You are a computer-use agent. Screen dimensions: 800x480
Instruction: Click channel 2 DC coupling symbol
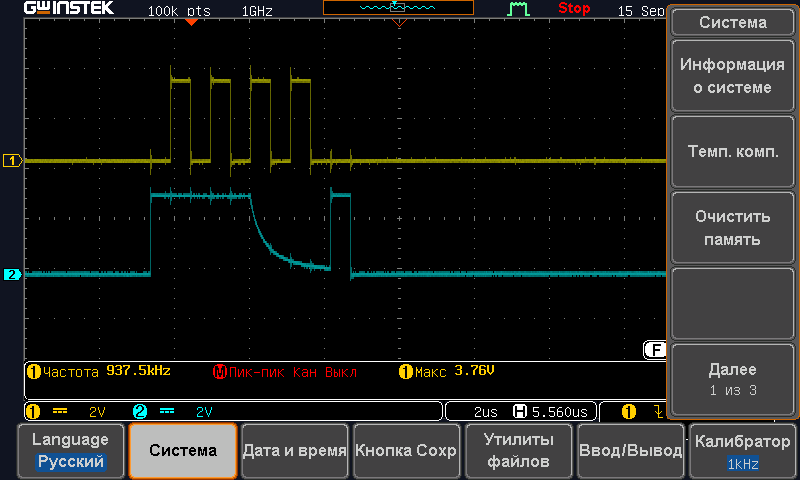[x=167, y=411]
